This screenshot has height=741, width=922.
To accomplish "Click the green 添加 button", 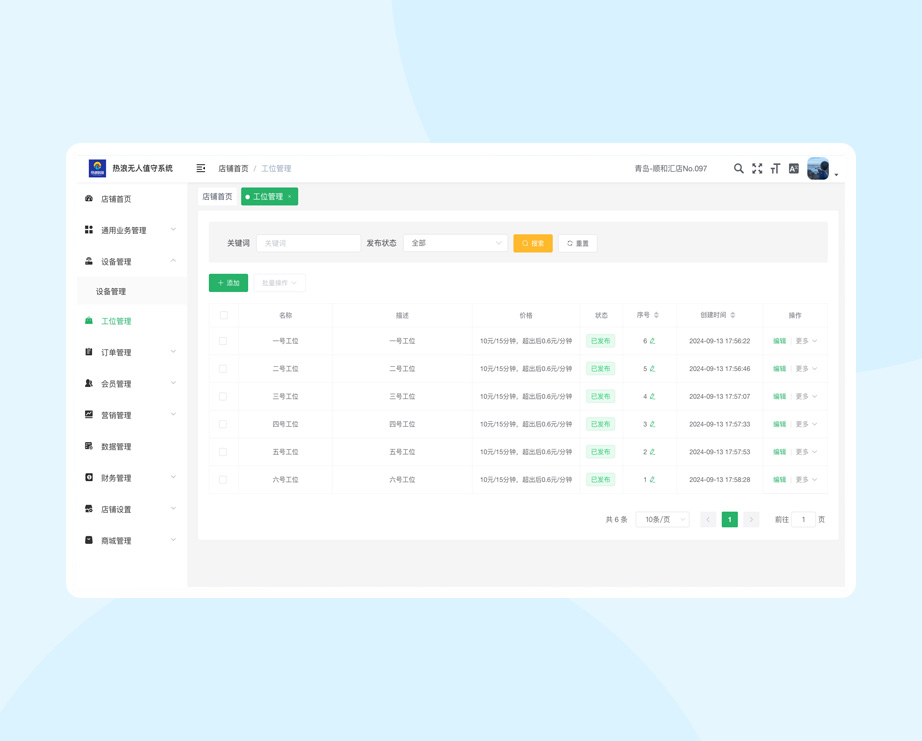I will pyautogui.click(x=228, y=283).
